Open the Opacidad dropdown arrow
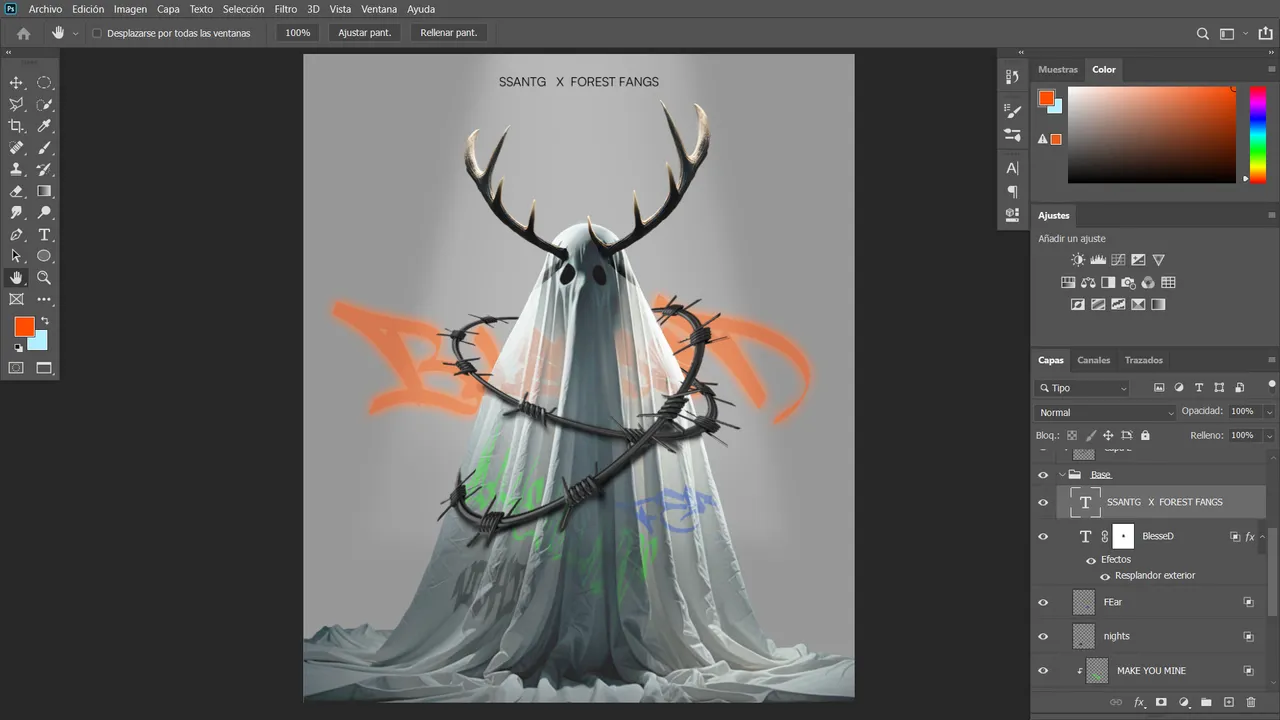The width and height of the screenshot is (1280, 720). tap(1269, 412)
